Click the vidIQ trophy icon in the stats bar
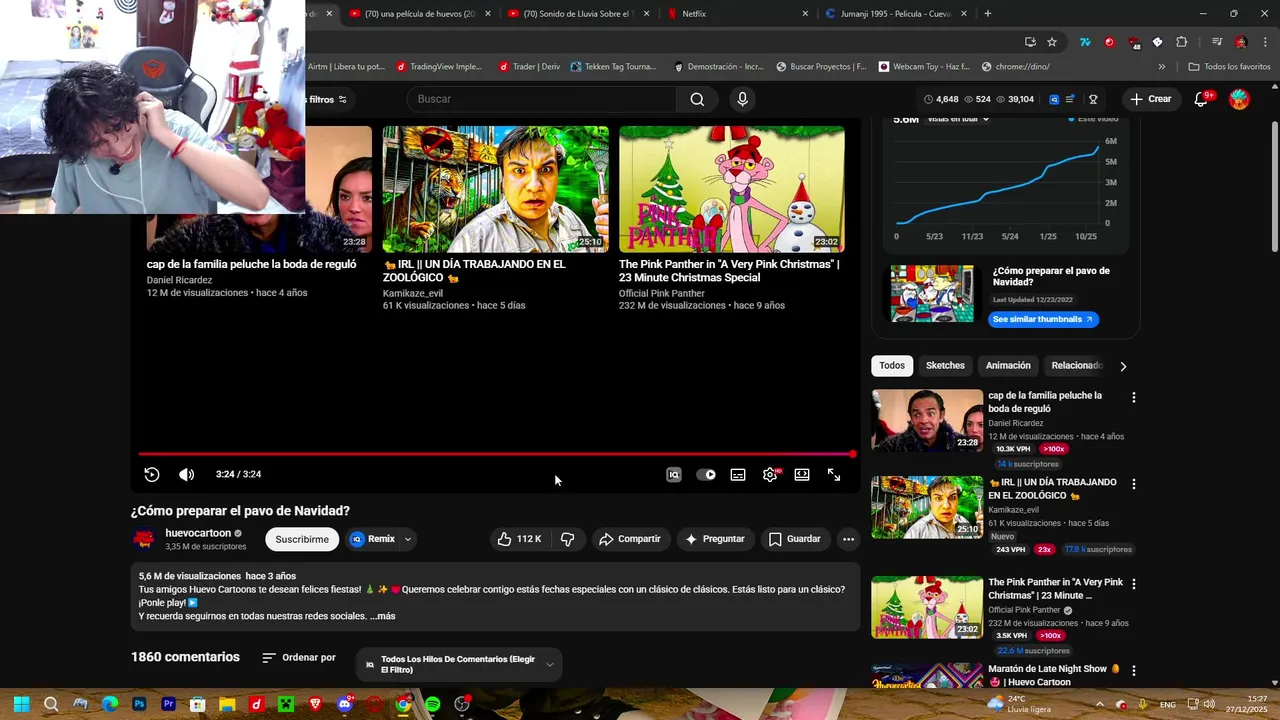The height and width of the screenshot is (720, 1280). coord(1093,99)
